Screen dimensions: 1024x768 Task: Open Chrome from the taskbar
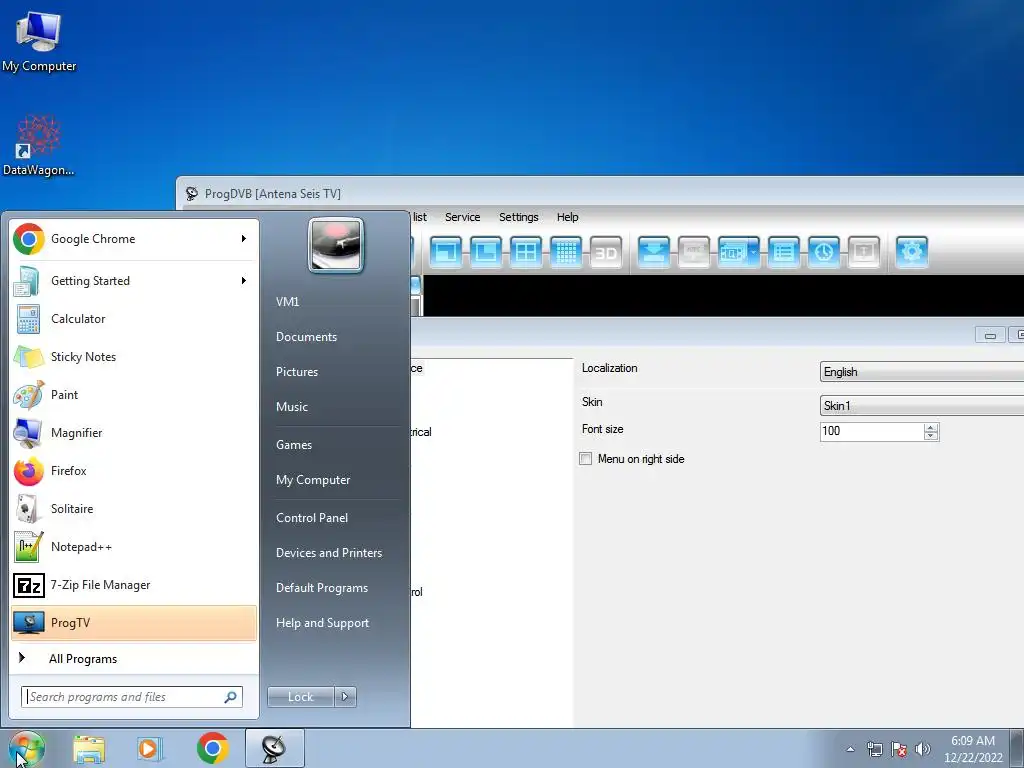tap(212, 748)
